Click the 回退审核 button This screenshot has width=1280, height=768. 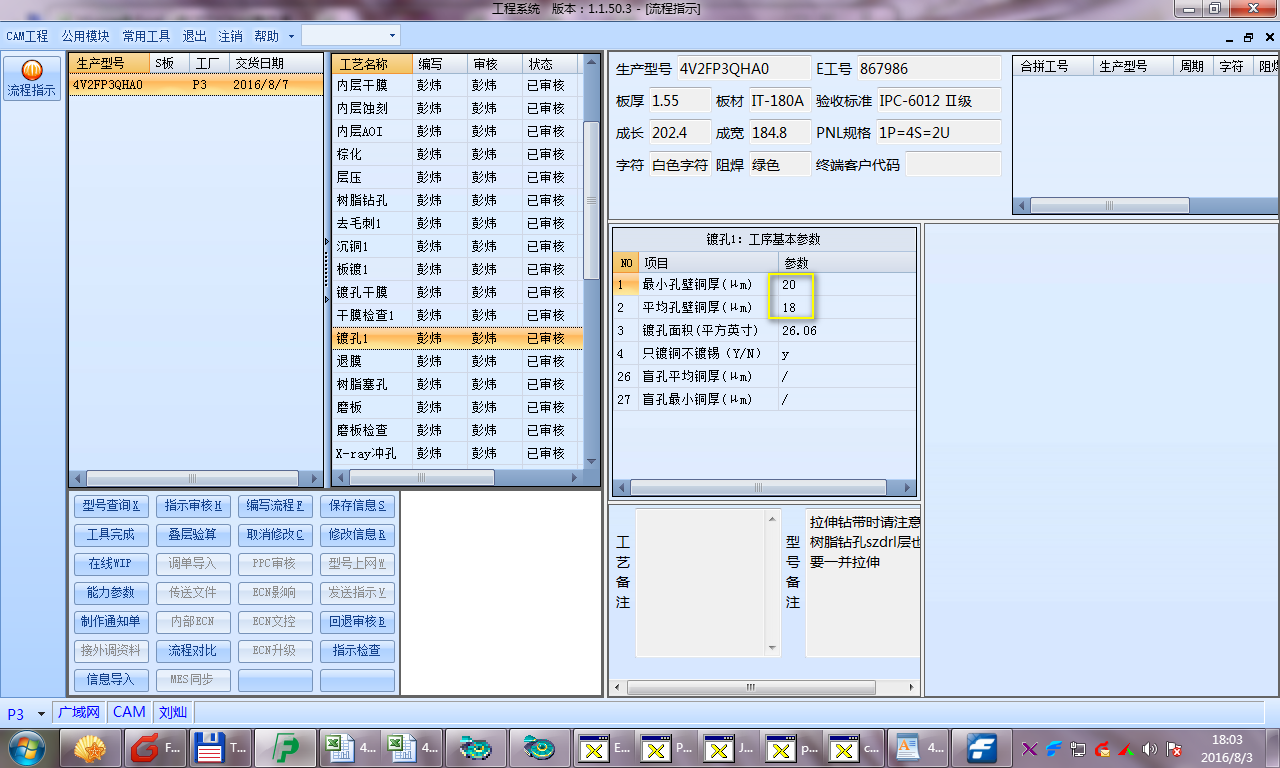357,622
